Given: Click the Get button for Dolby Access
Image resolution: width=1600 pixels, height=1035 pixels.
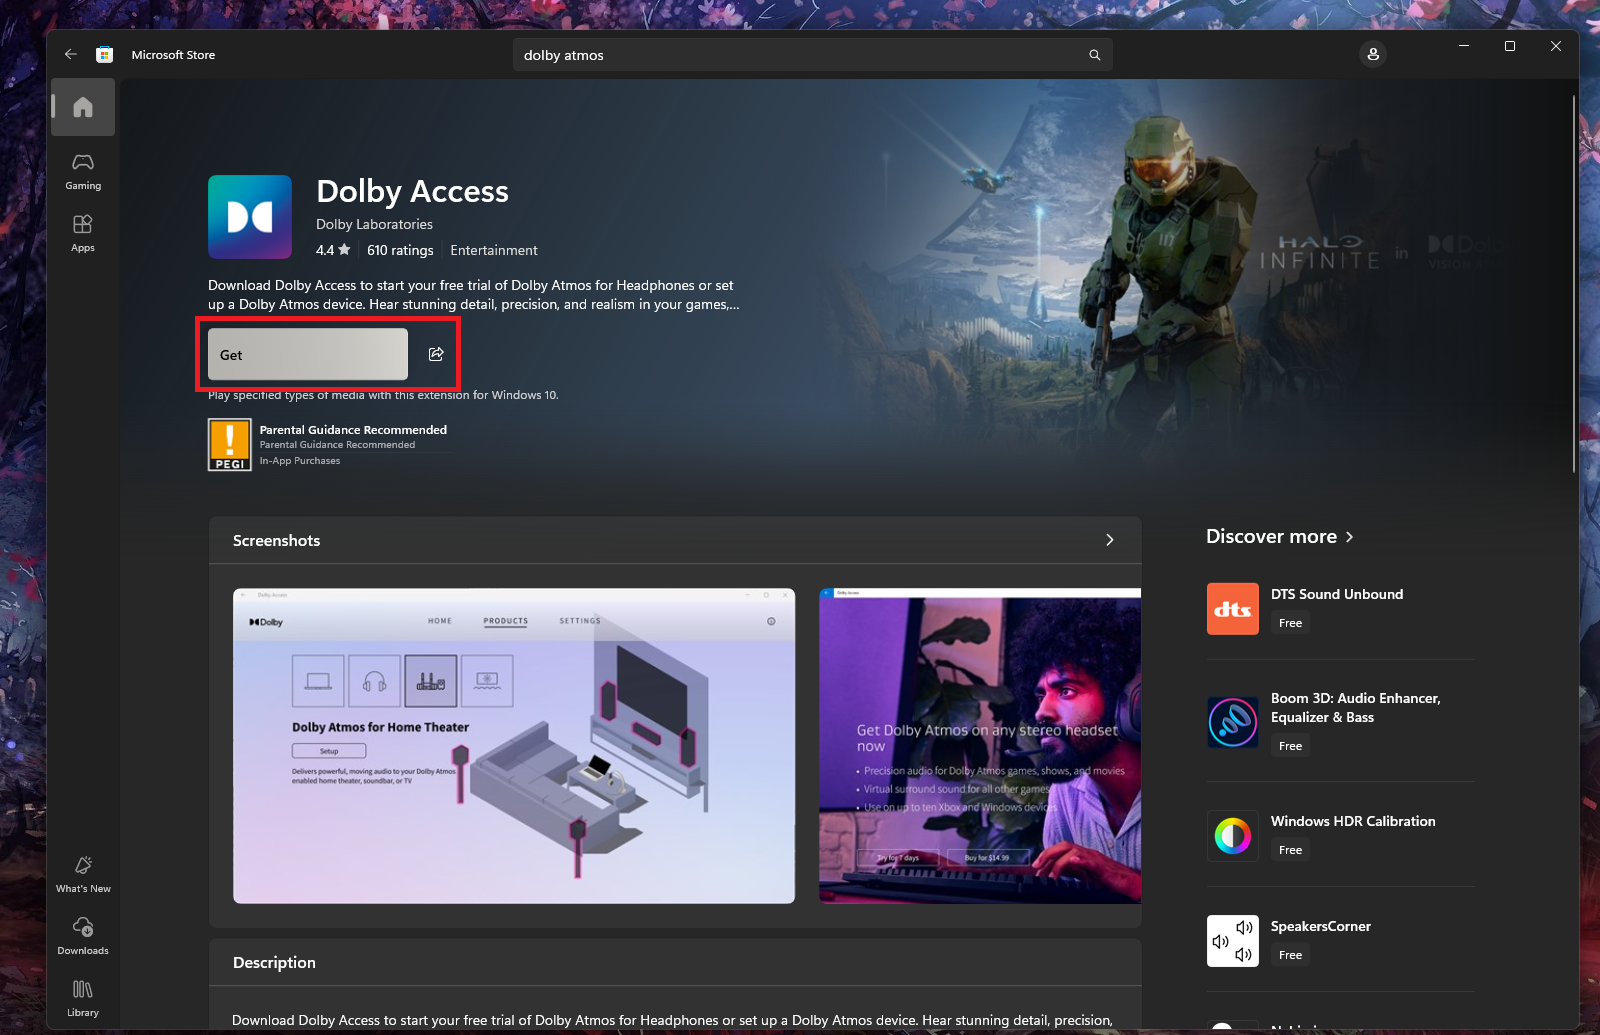Looking at the screenshot, I should tap(307, 354).
